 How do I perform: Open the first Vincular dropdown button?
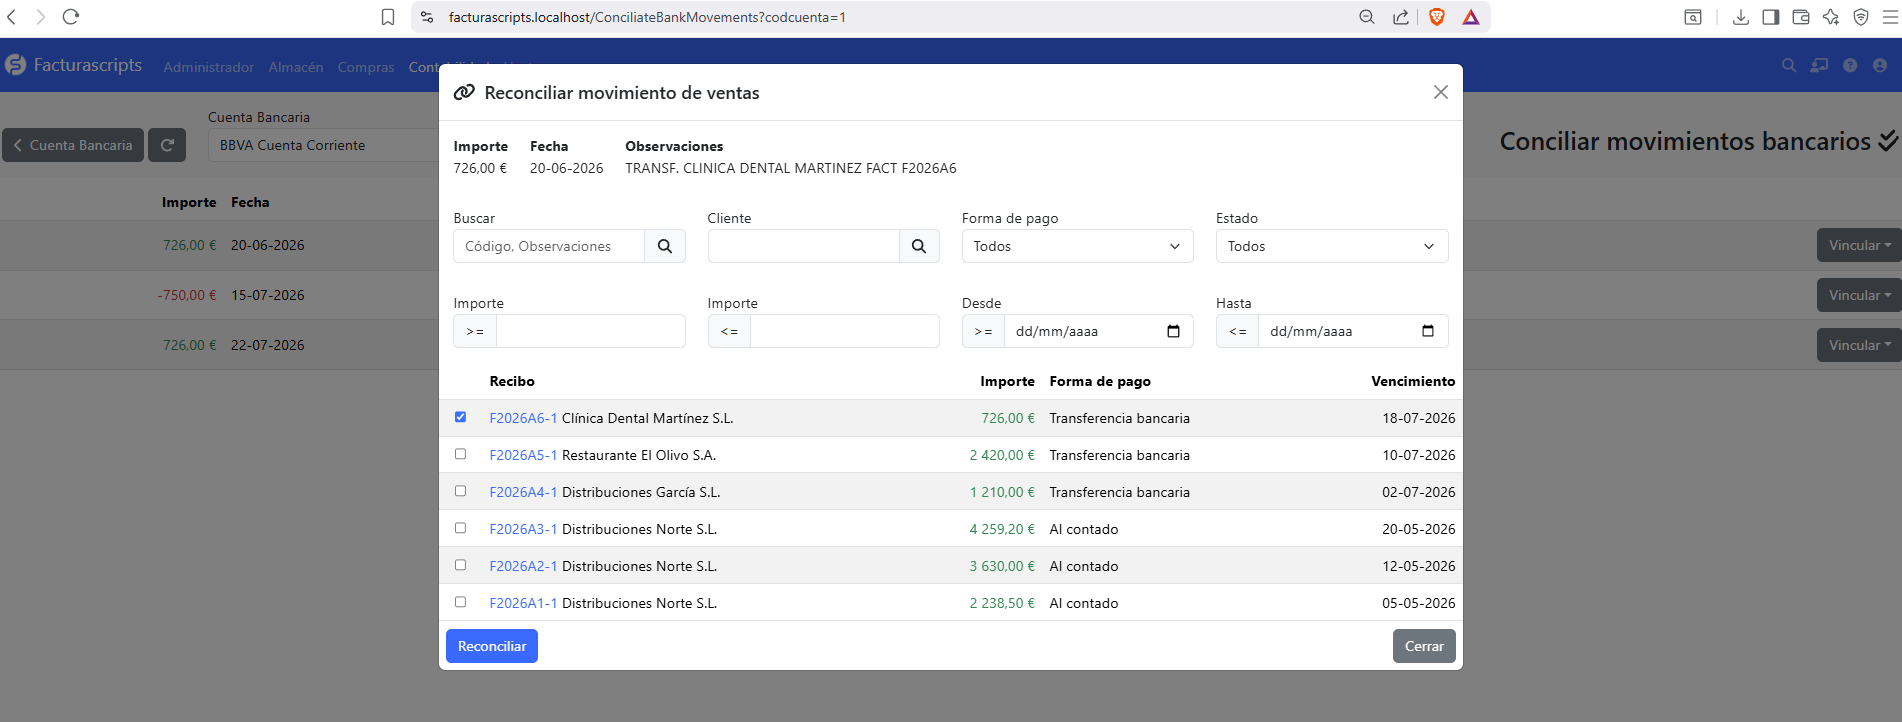pyautogui.click(x=1859, y=245)
